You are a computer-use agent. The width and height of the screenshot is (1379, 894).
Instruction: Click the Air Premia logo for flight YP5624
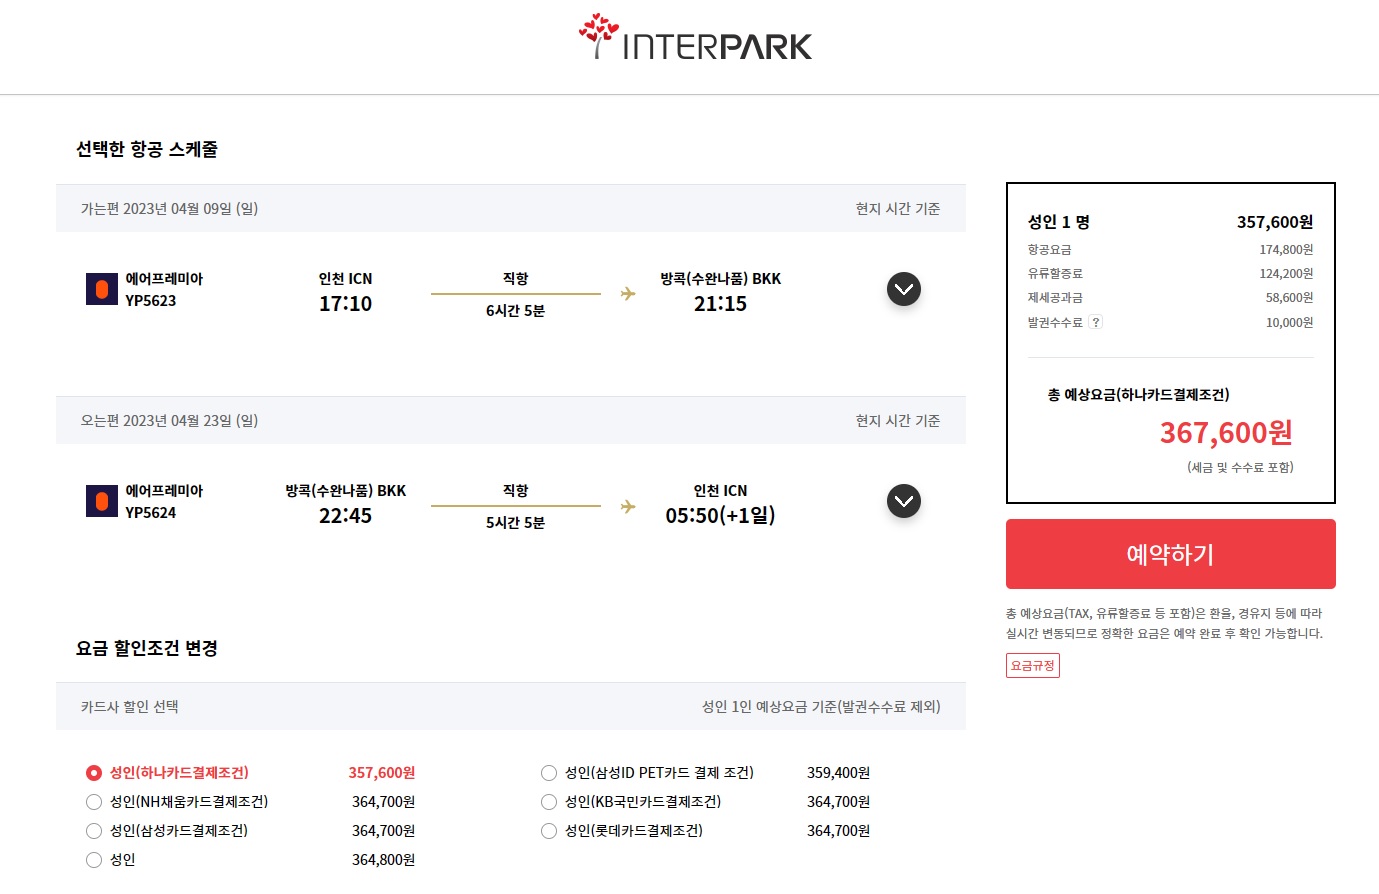tap(102, 501)
